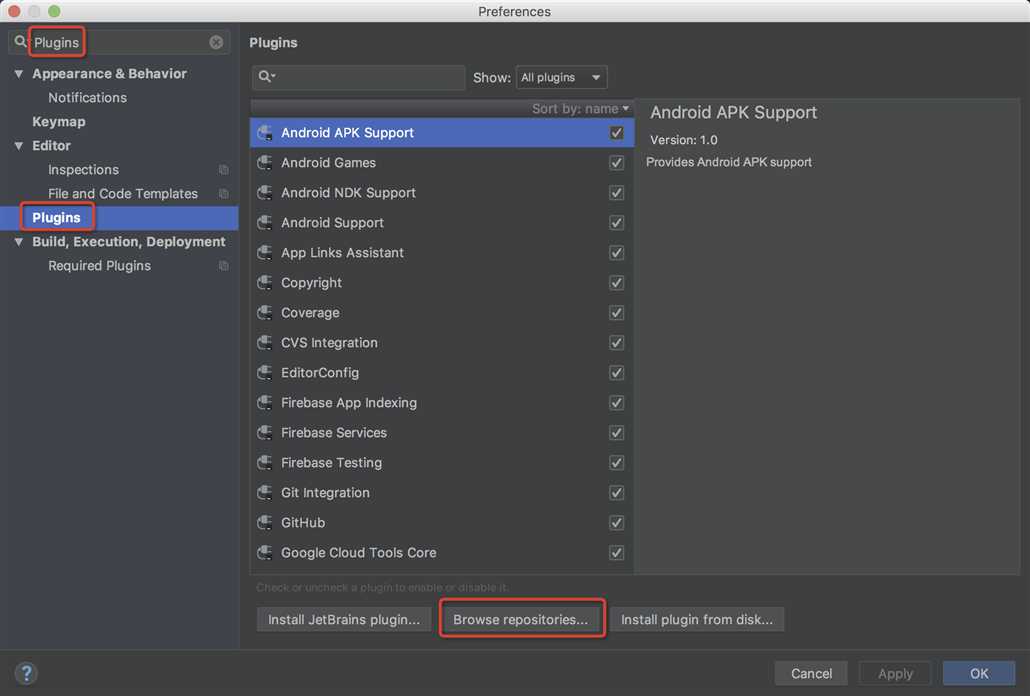Click the search magnifier icon in the sidebar

(x=20, y=41)
